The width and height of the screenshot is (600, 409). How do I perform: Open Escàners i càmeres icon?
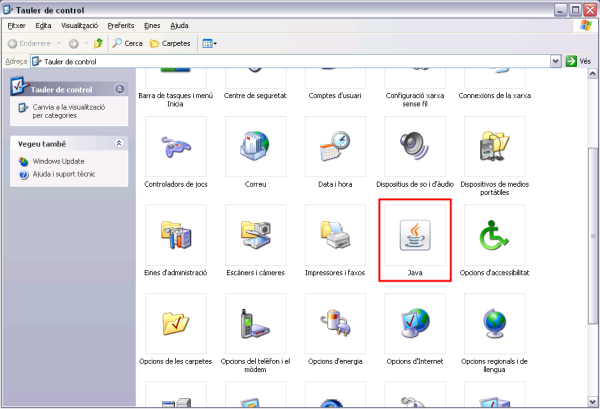[255, 236]
